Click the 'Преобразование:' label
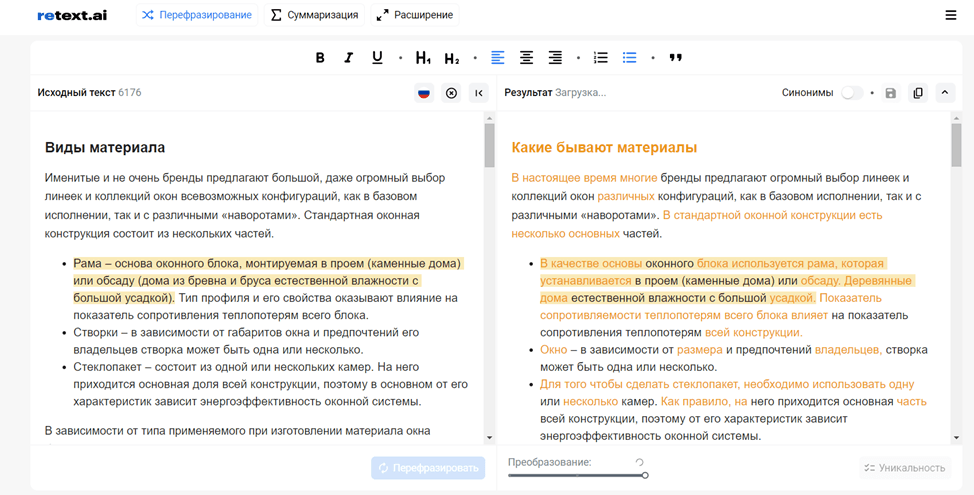Screen dimensions: 974x495 [550, 462]
